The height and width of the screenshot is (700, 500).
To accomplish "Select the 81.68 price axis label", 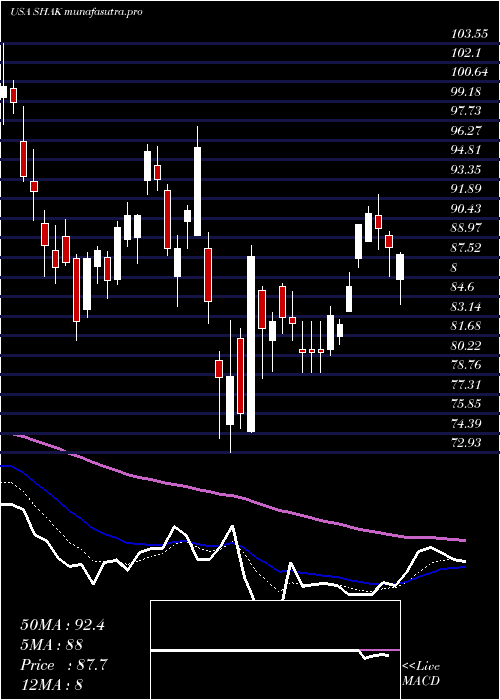I will coord(466,325).
